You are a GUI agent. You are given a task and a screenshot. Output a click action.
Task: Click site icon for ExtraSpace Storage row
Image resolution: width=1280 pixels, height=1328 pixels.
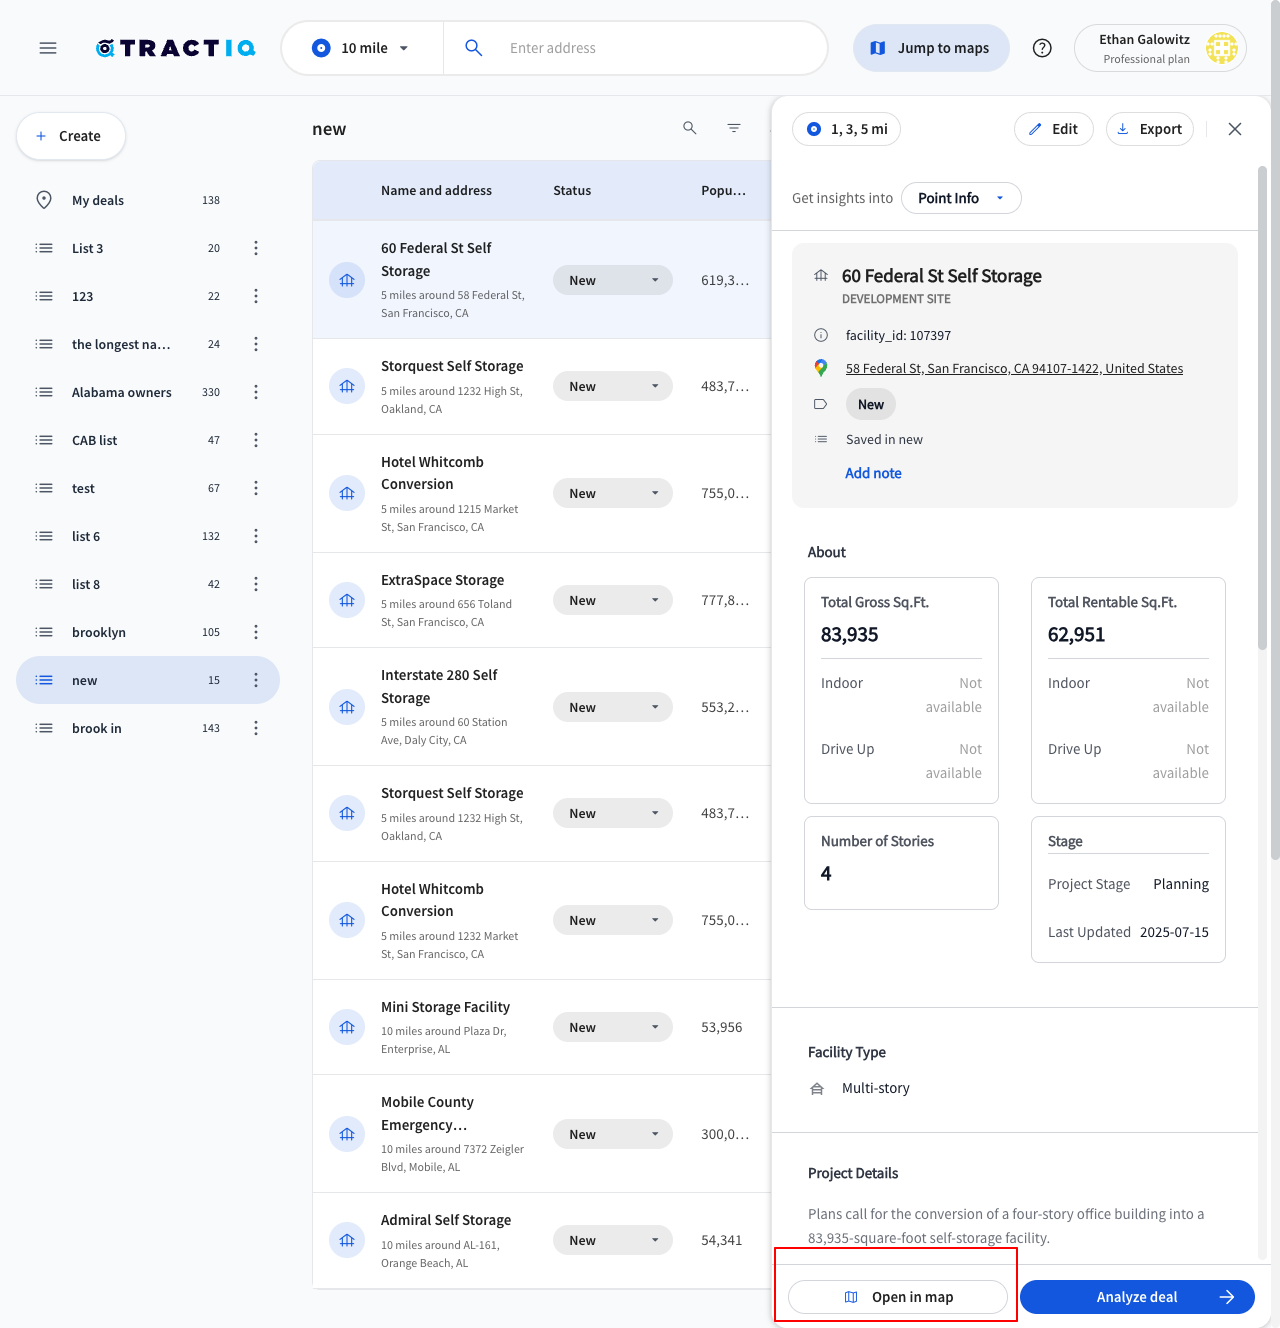coord(347,600)
